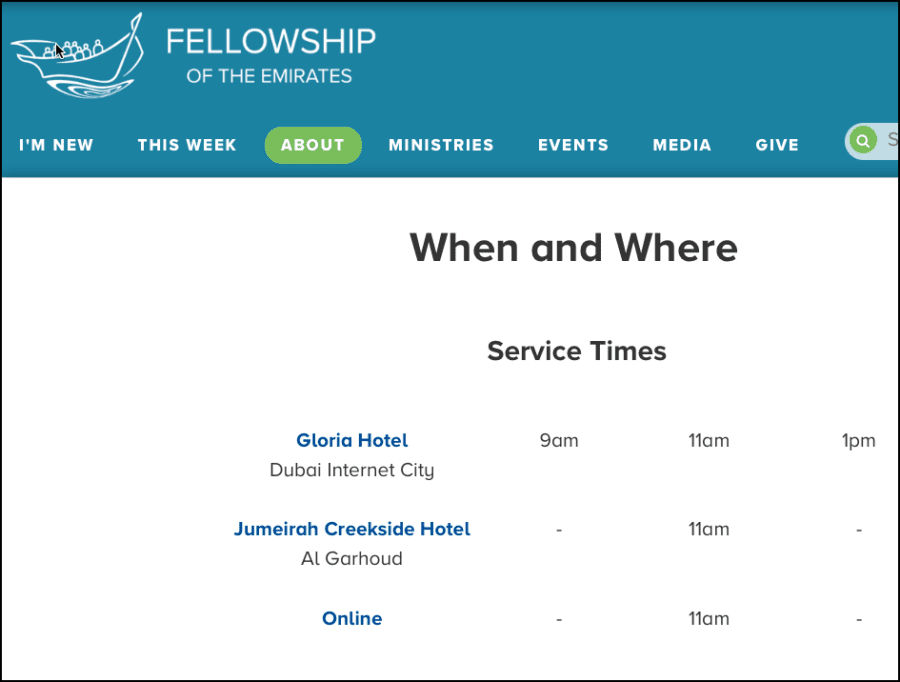
Task: Click the Jumeirah Creekside Hotel link
Action: (352, 529)
